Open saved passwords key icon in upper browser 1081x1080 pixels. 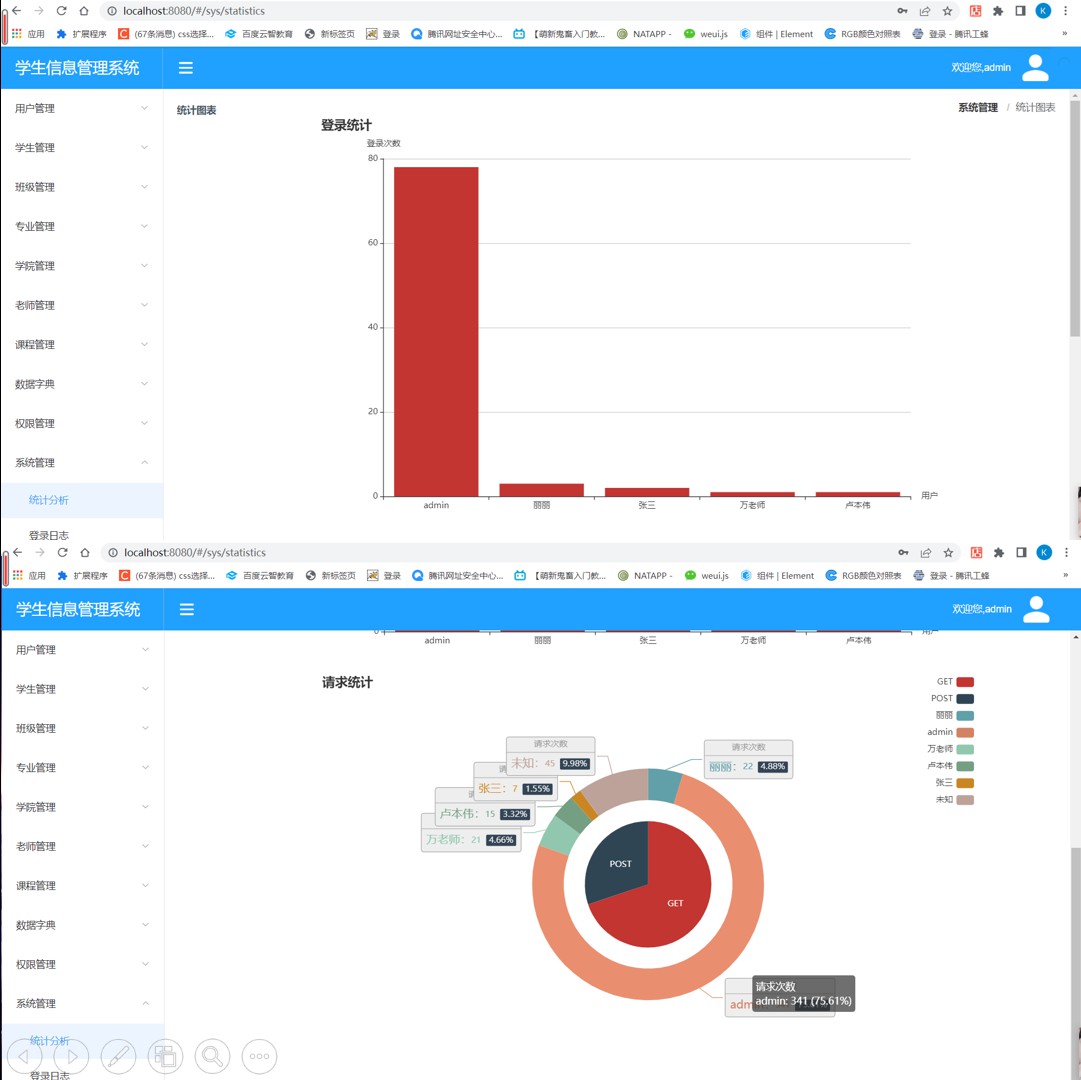pyautogui.click(x=902, y=11)
